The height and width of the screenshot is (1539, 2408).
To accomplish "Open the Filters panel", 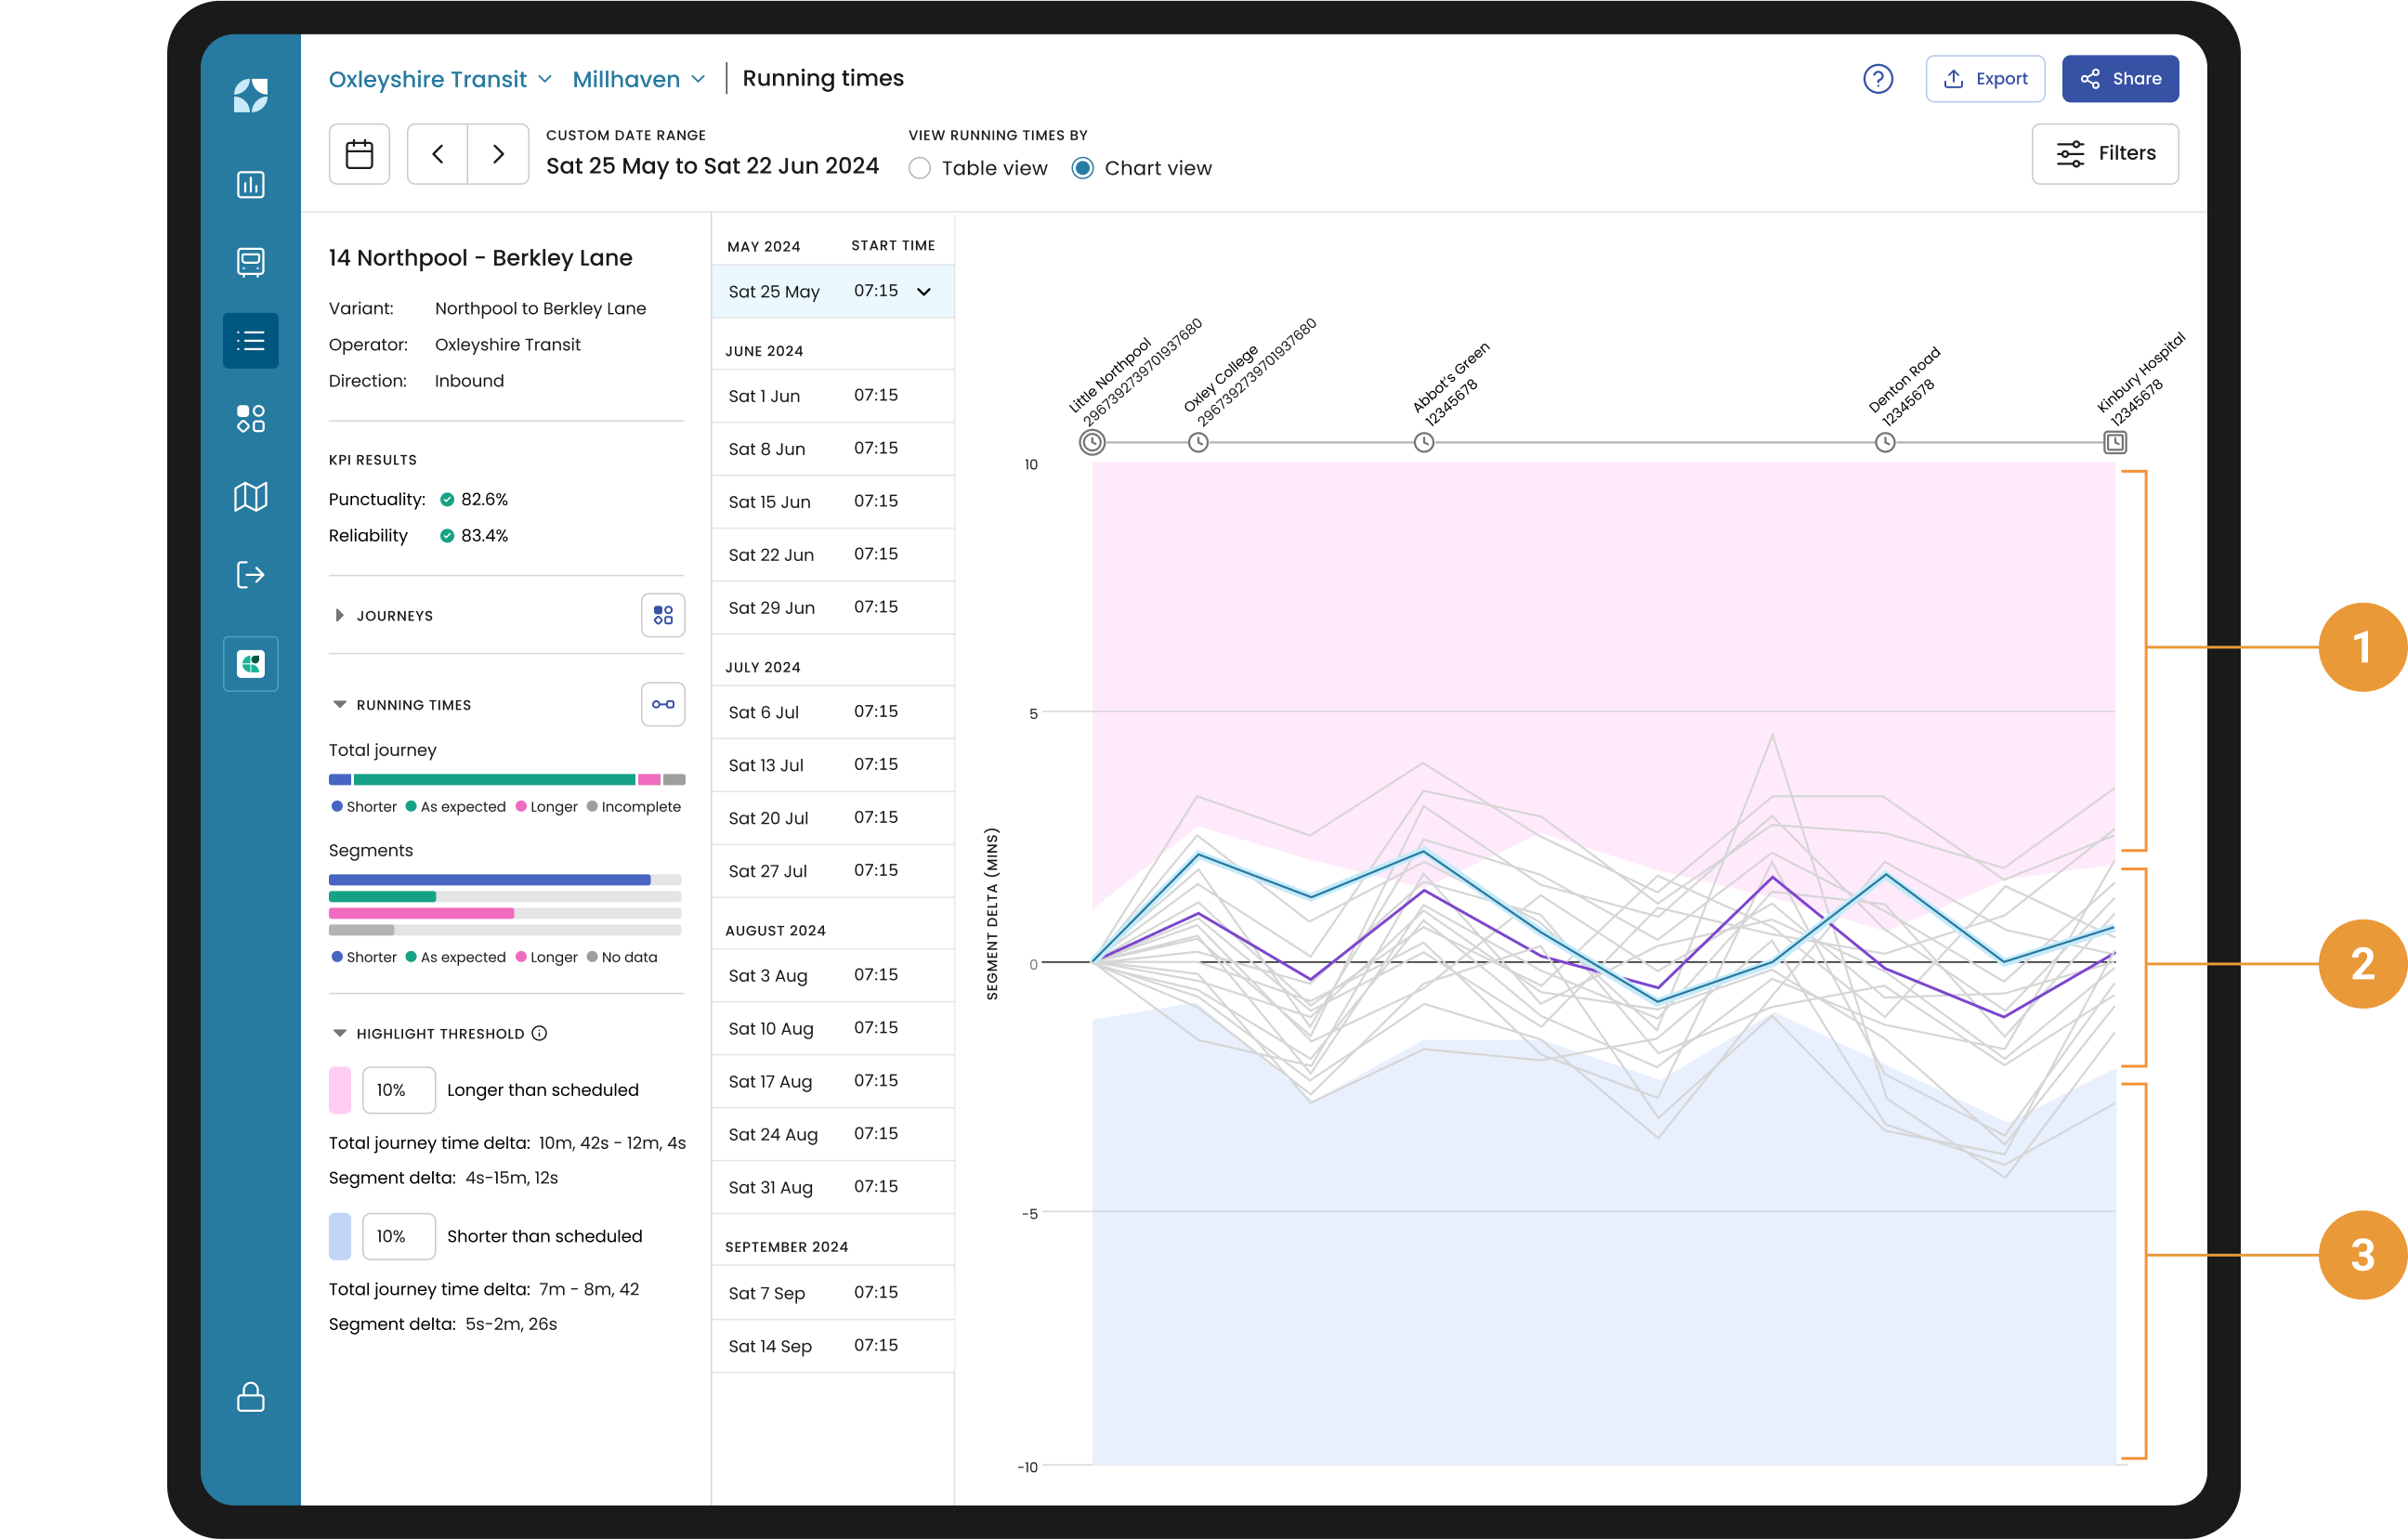I will pos(2104,153).
